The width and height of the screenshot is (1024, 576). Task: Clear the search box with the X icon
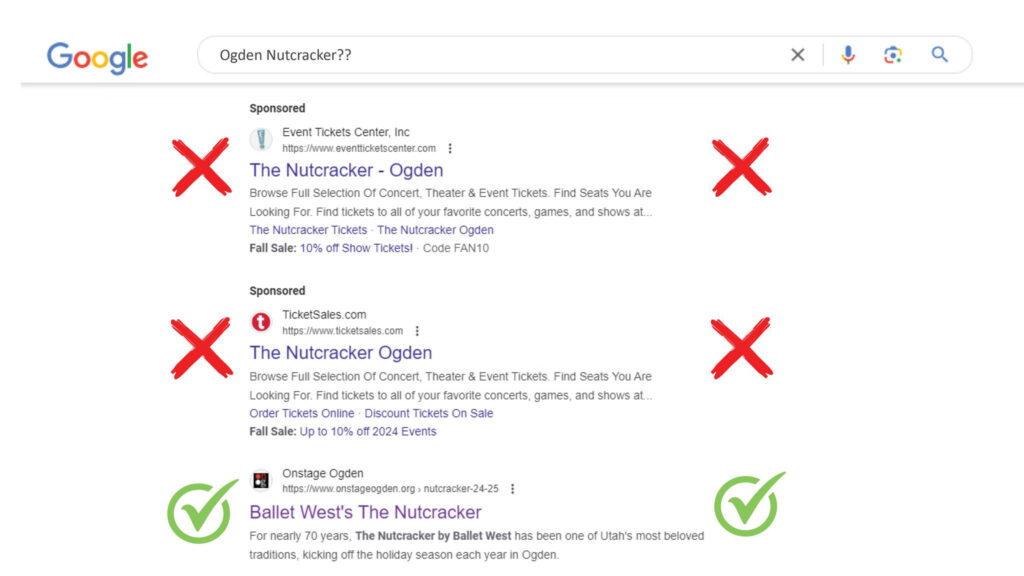click(x=797, y=55)
